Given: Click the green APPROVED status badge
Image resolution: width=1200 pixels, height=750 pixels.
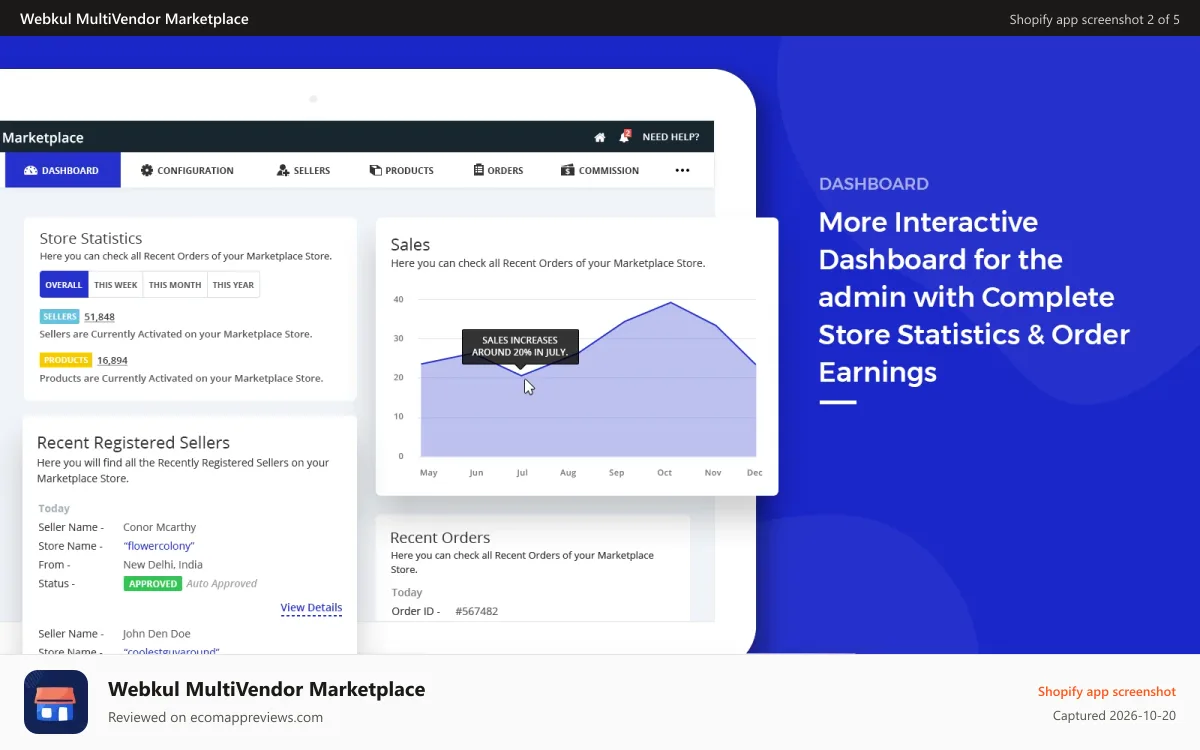Looking at the screenshot, I should point(153,584).
